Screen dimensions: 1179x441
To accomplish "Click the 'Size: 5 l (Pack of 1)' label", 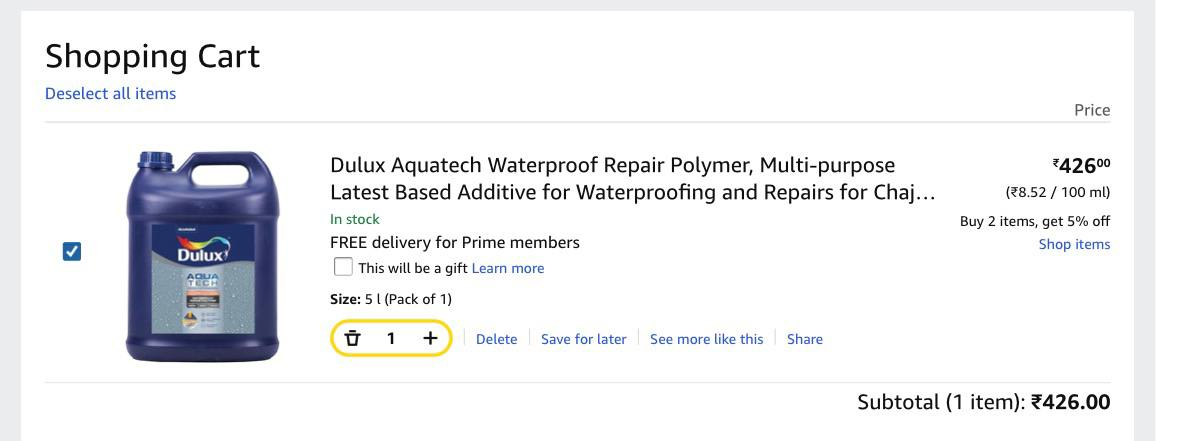I will tap(391, 299).
